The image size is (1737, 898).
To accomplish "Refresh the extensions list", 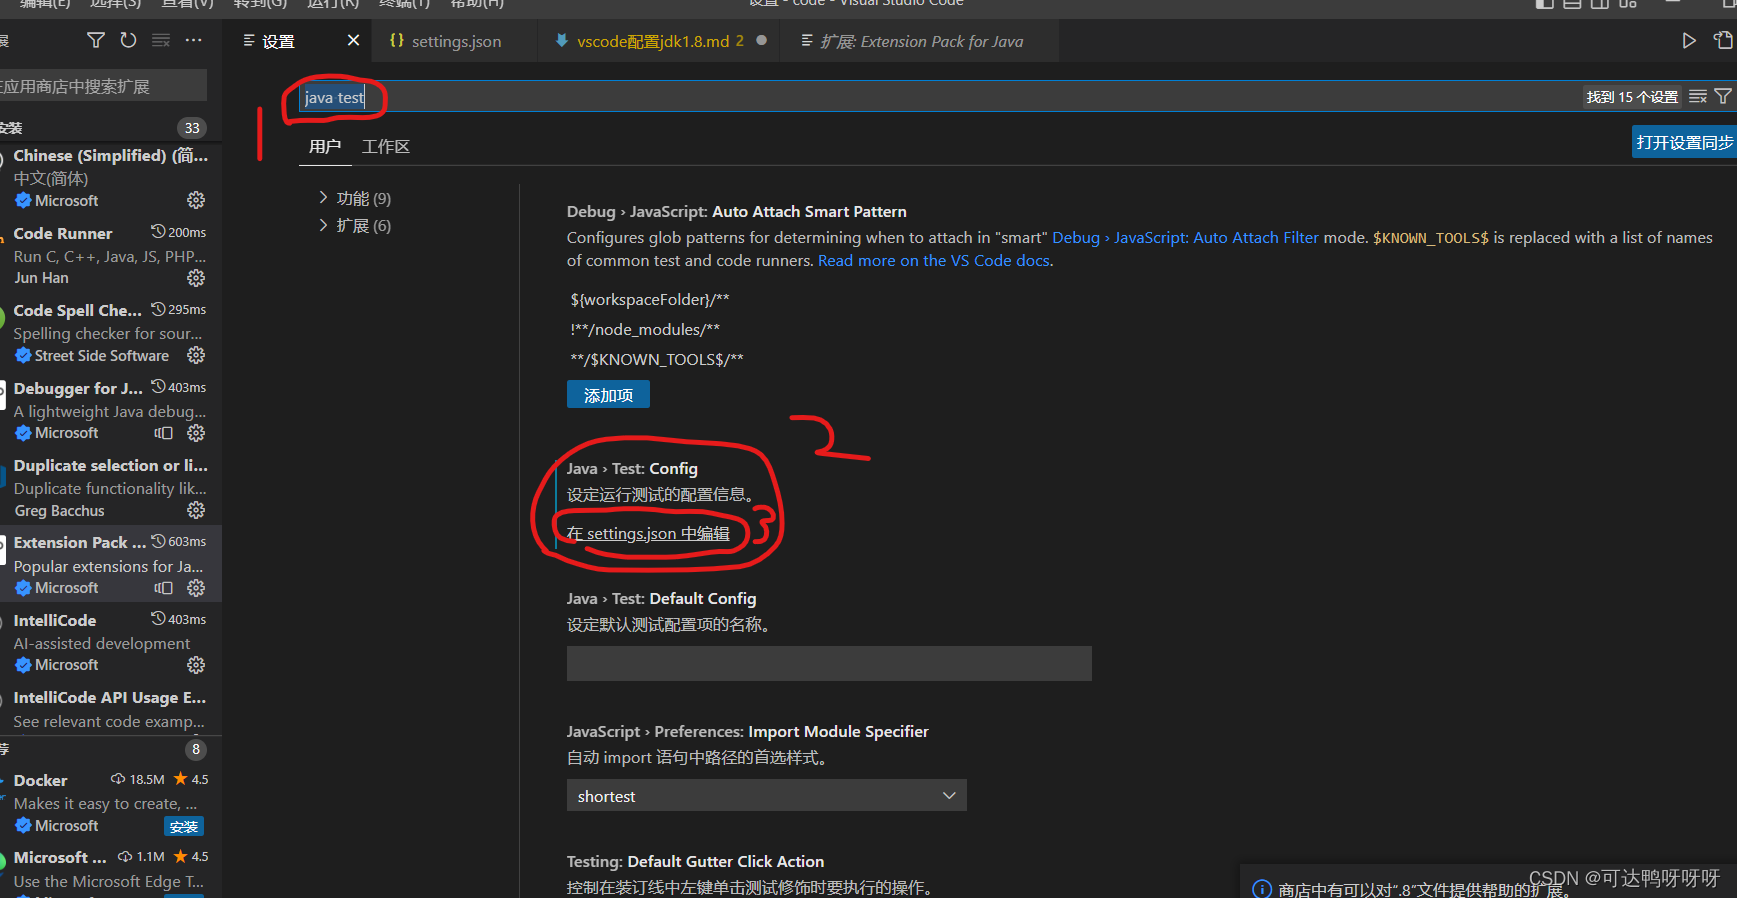I will click(128, 40).
